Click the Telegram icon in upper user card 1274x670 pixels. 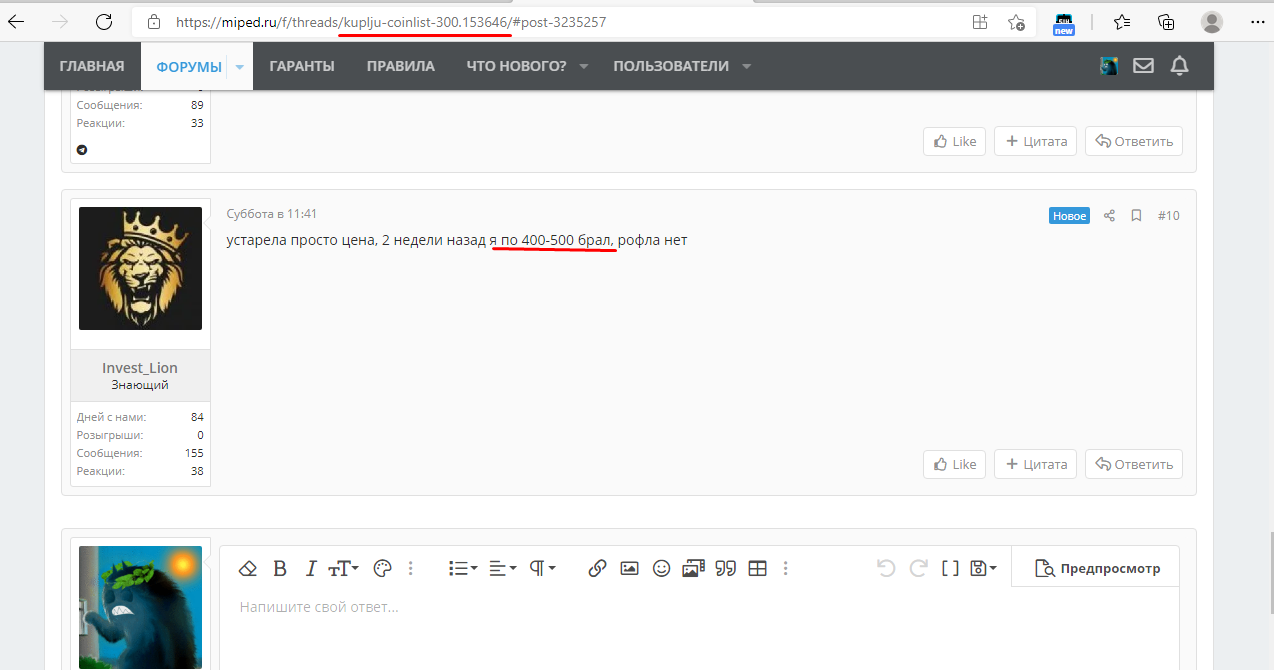pyautogui.click(x=82, y=150)
